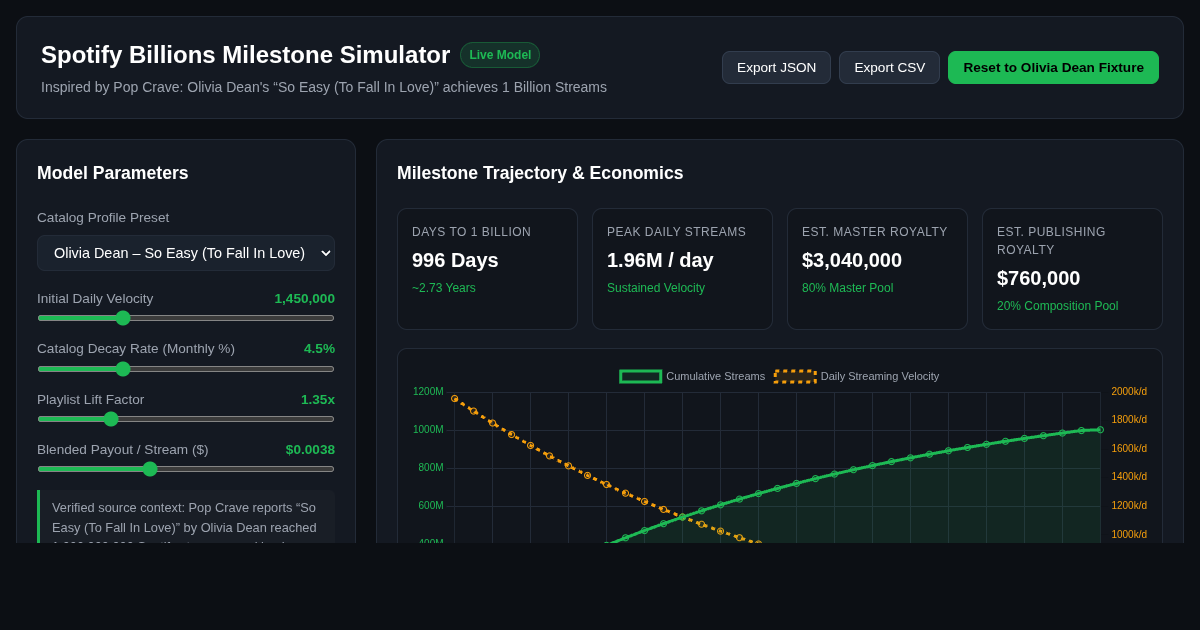Click the 1200M left axis label

click(428, 392)
